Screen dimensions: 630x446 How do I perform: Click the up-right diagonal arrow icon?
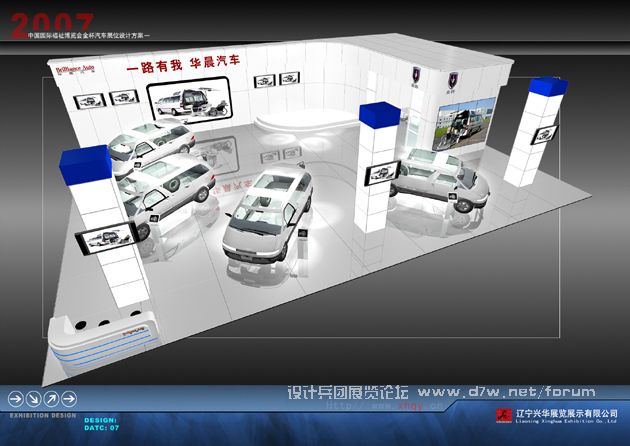(x=51, y=399)
